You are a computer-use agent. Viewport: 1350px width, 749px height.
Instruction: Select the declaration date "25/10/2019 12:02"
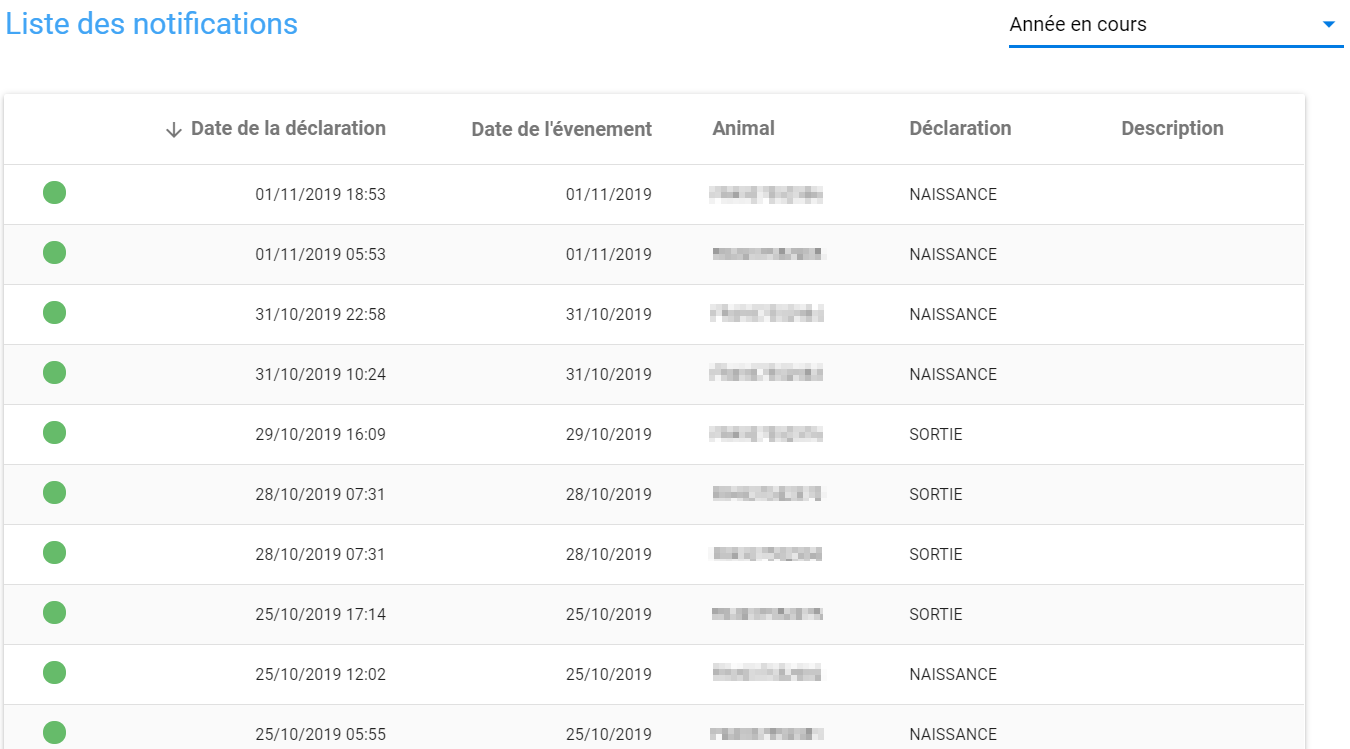coord(321,675)
